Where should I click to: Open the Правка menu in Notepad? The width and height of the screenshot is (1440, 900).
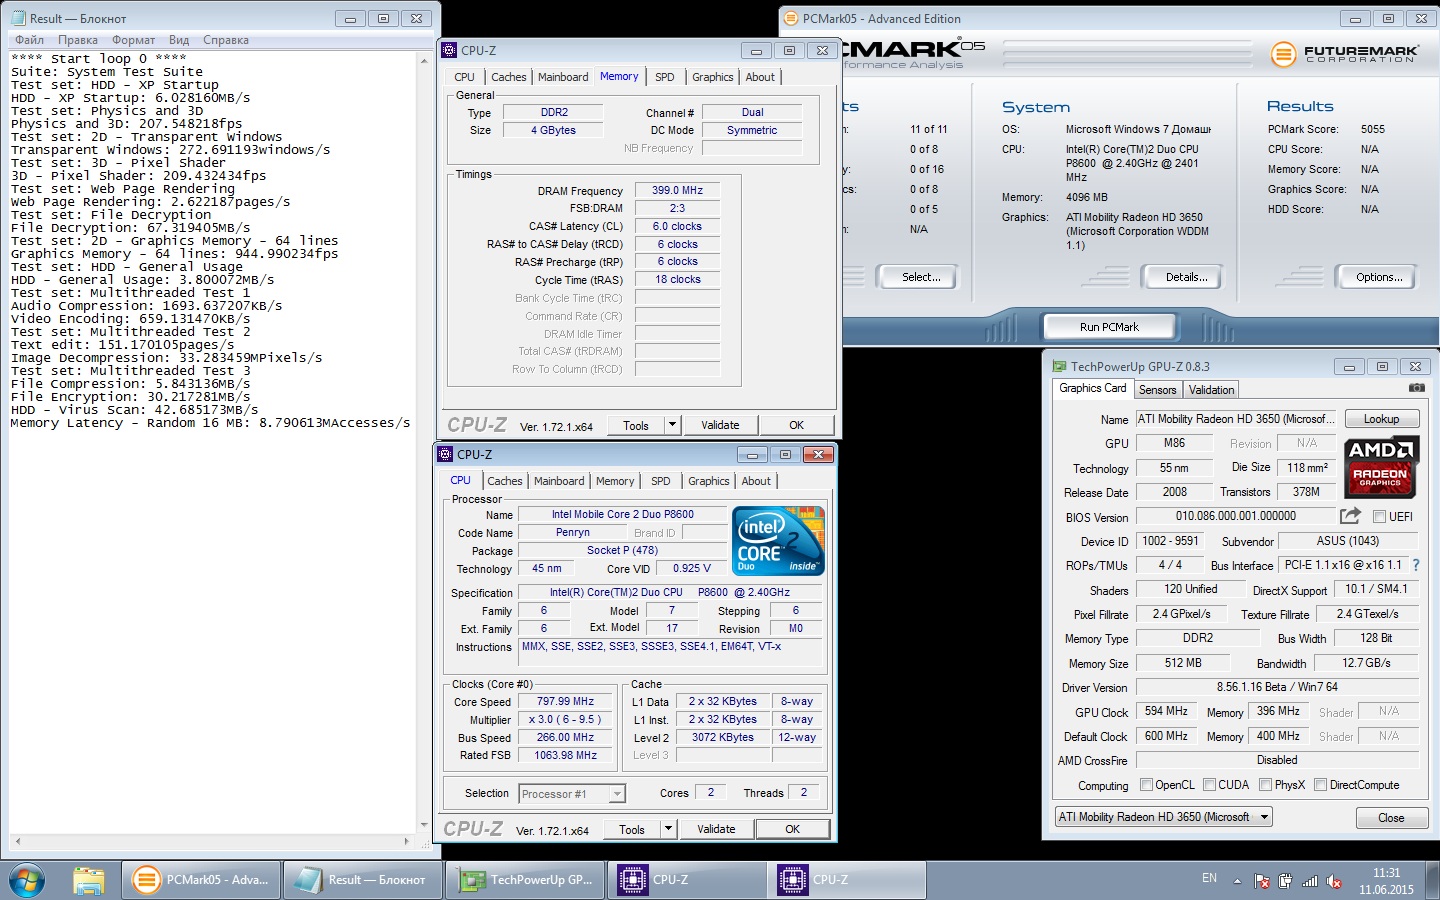(78, 40)
